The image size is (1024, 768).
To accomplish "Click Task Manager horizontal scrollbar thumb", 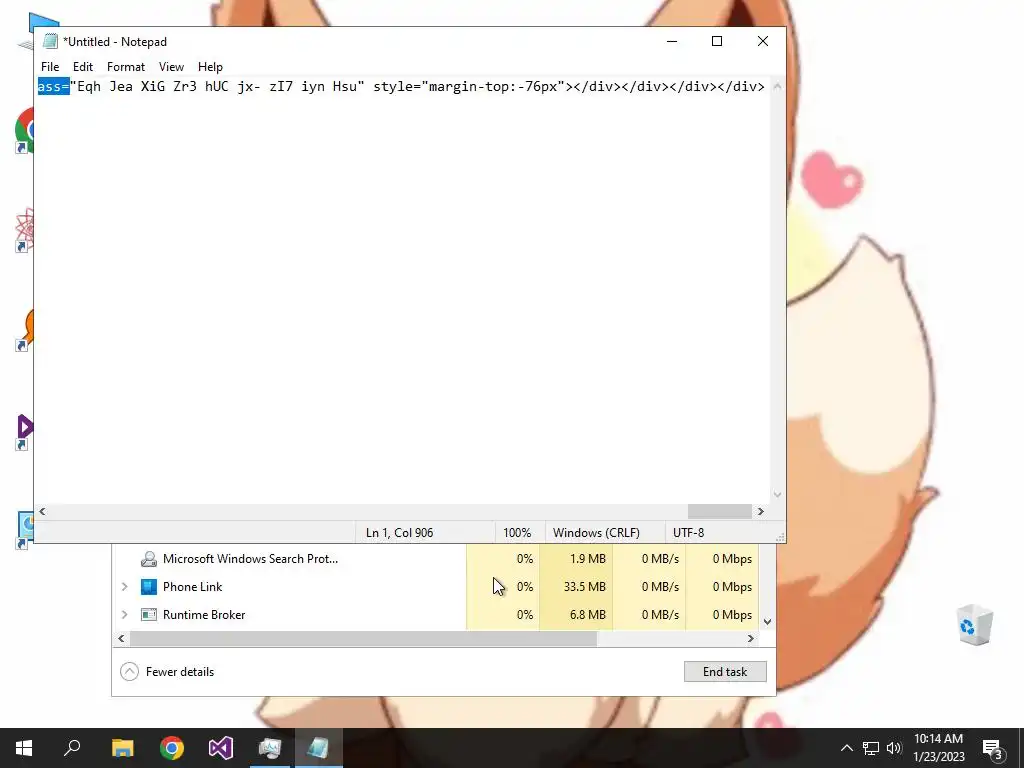I will pyautogui.click(x=363, y=638).
